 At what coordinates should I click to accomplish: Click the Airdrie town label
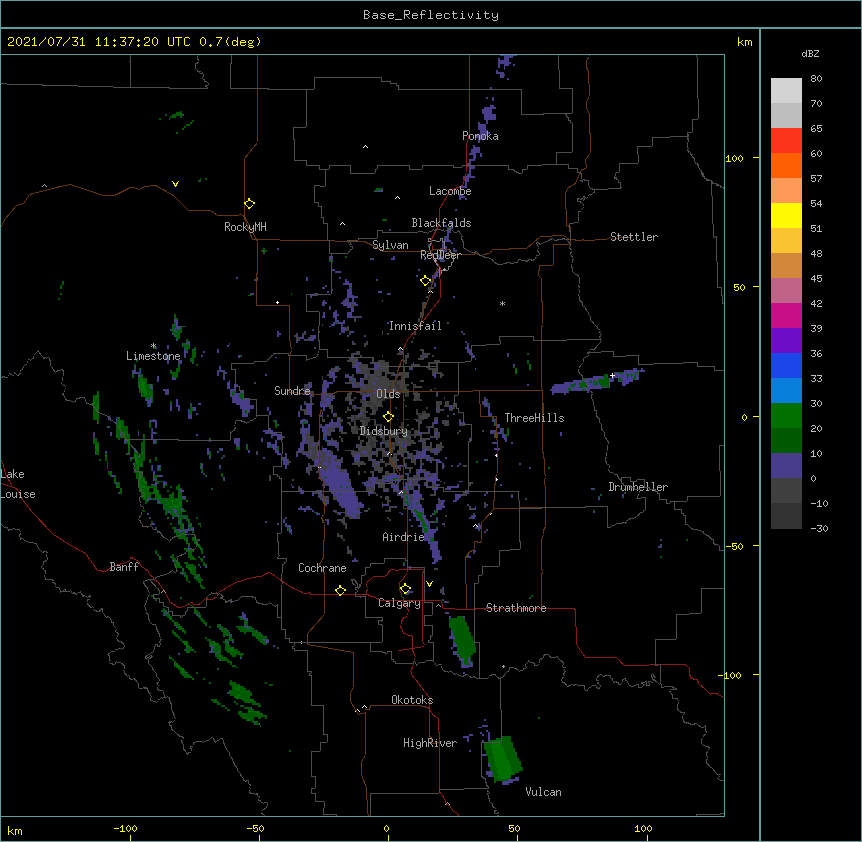pyautogui.click(x=403, y=537)
